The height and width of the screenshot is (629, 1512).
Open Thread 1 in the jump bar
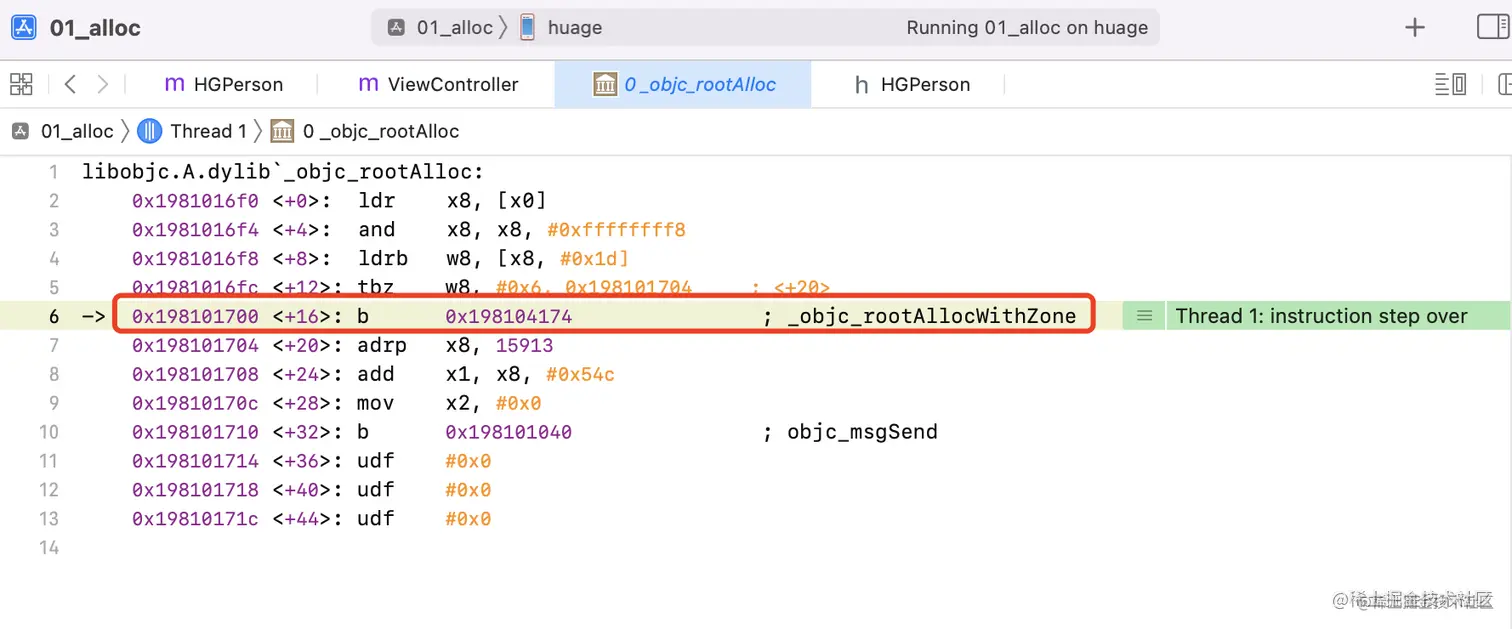coord(193,131)
